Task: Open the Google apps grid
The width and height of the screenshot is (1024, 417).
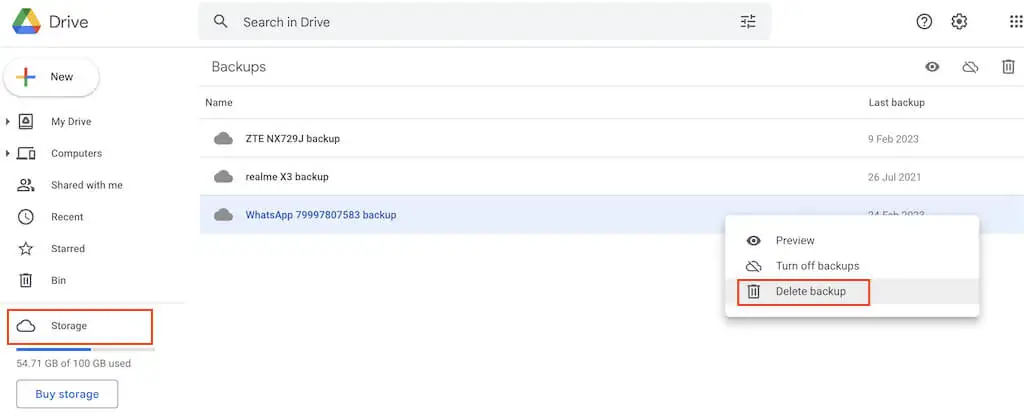Action: click(x=1015, y=22)
